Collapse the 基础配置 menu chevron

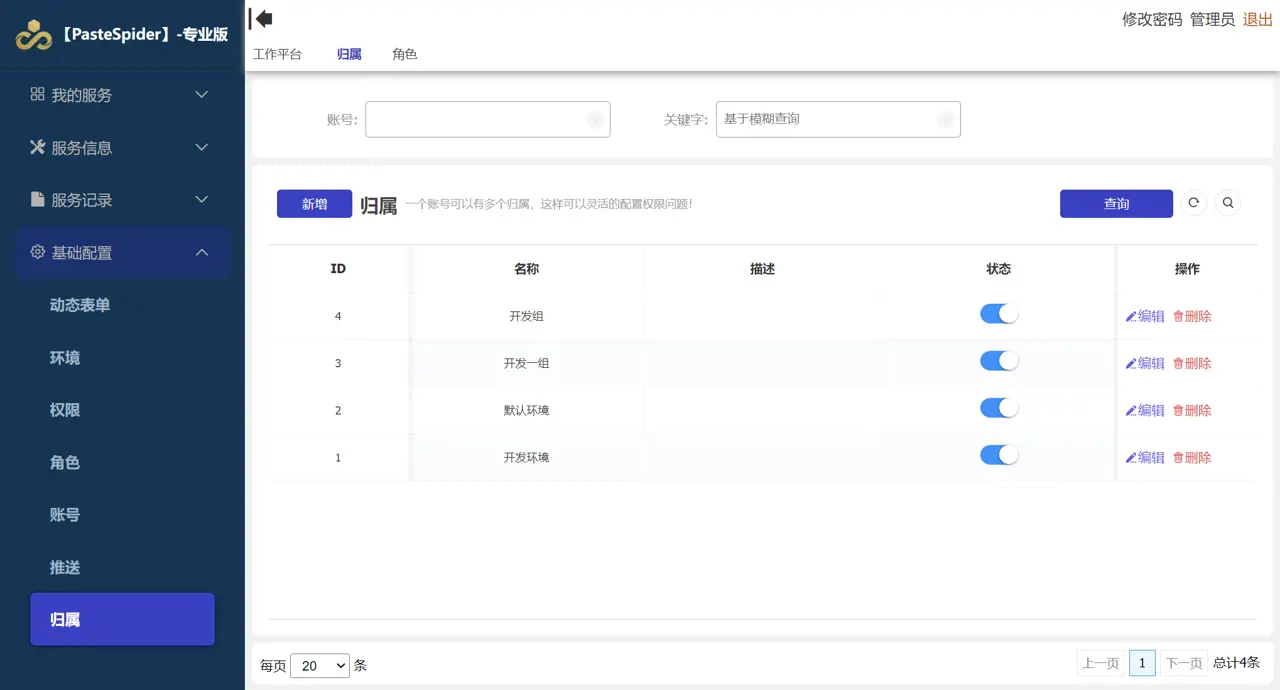pyautogui.click(x=201, y=252)
